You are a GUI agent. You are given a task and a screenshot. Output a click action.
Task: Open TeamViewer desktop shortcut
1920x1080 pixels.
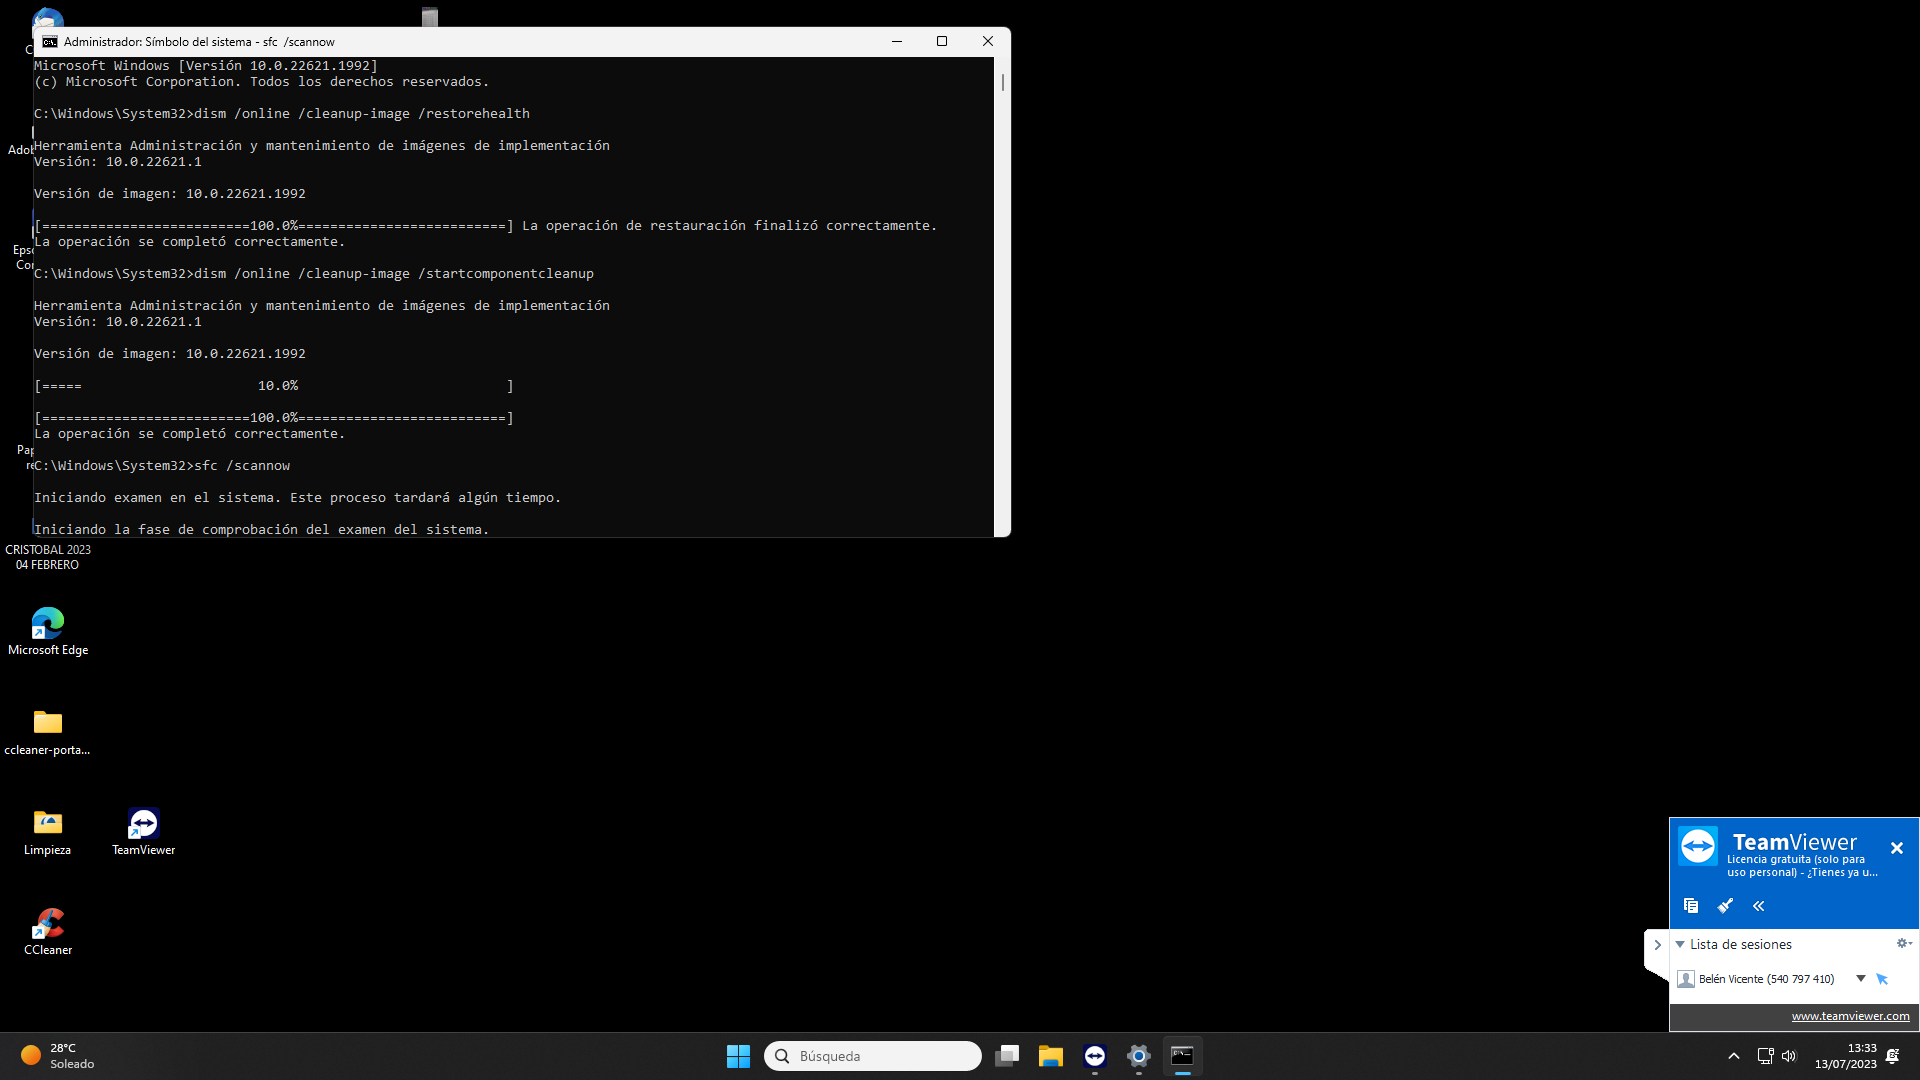pyautogui.click(x=143, y=830)
